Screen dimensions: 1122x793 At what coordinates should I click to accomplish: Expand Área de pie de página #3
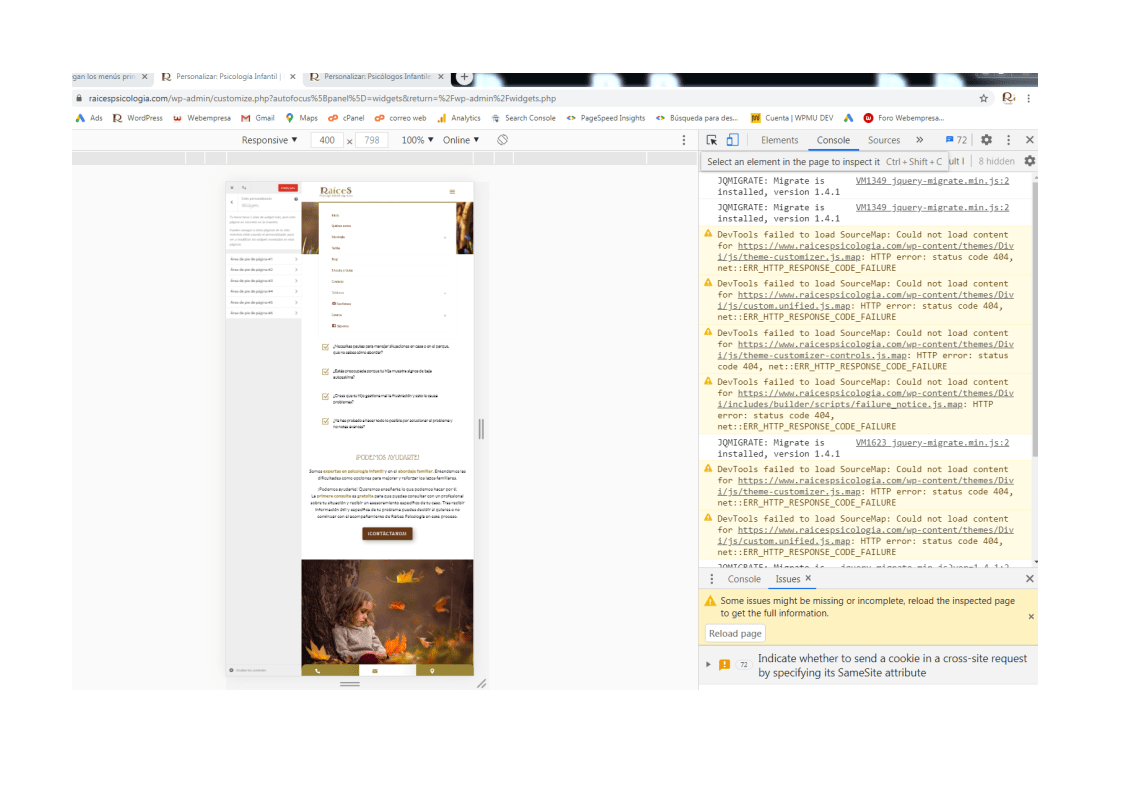pos(263,281)
